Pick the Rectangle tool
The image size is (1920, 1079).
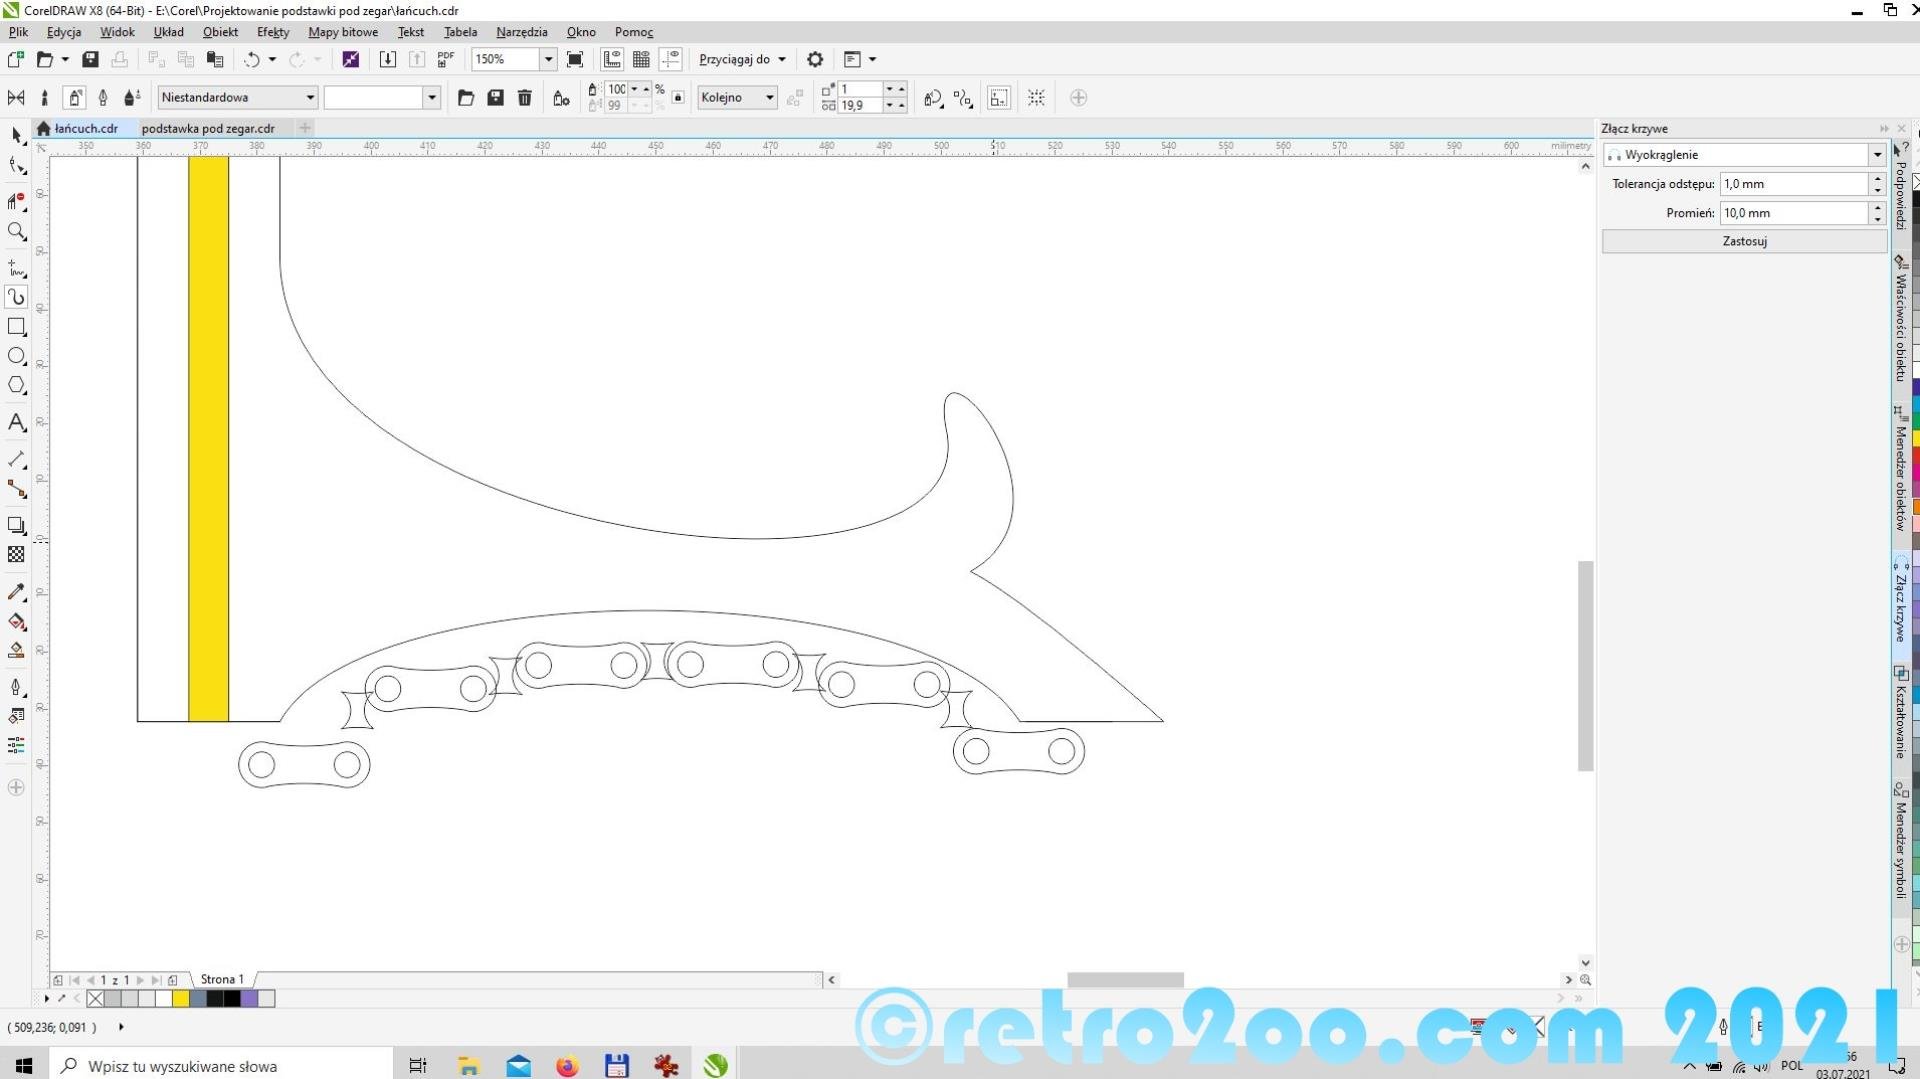coord(16,327)
